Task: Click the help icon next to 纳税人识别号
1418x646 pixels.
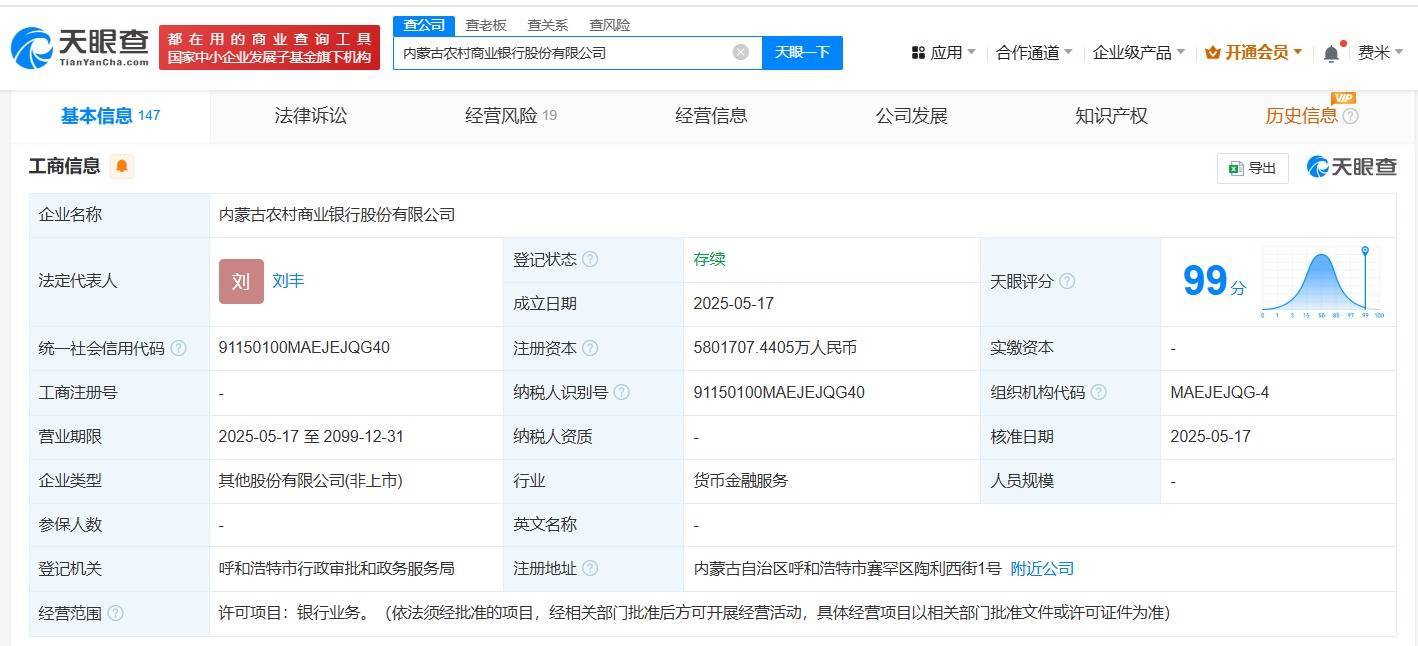Action: tap(621, 392)
